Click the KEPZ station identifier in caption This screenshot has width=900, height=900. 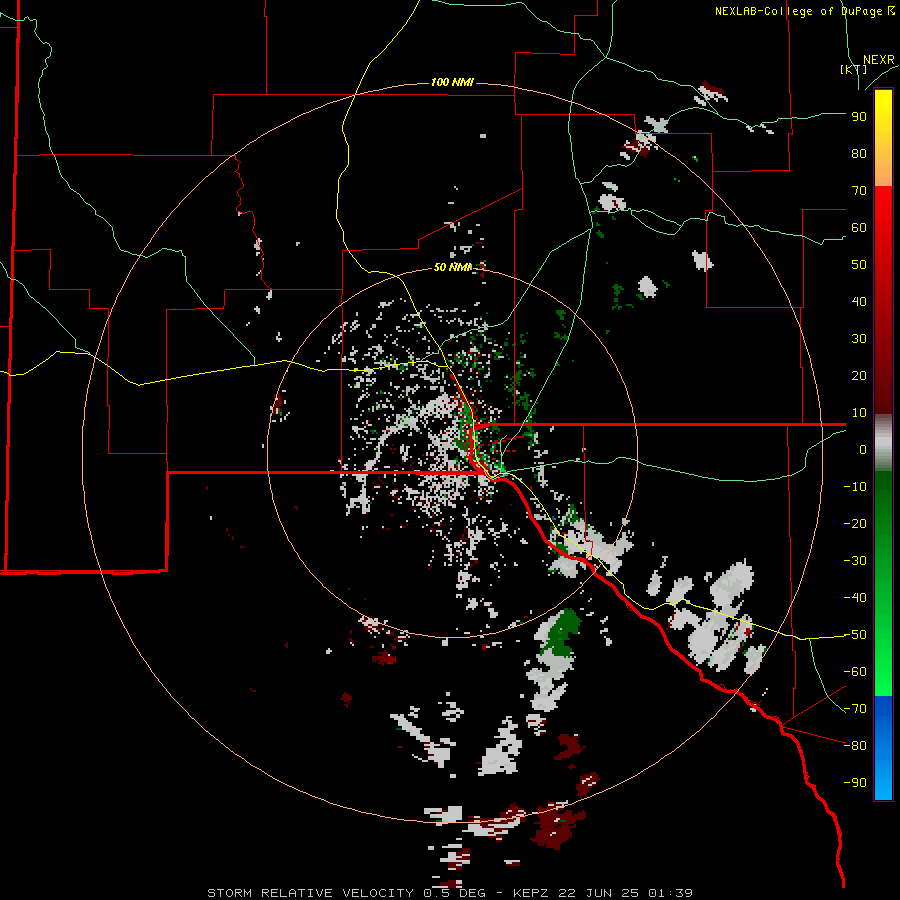(535, 893)
